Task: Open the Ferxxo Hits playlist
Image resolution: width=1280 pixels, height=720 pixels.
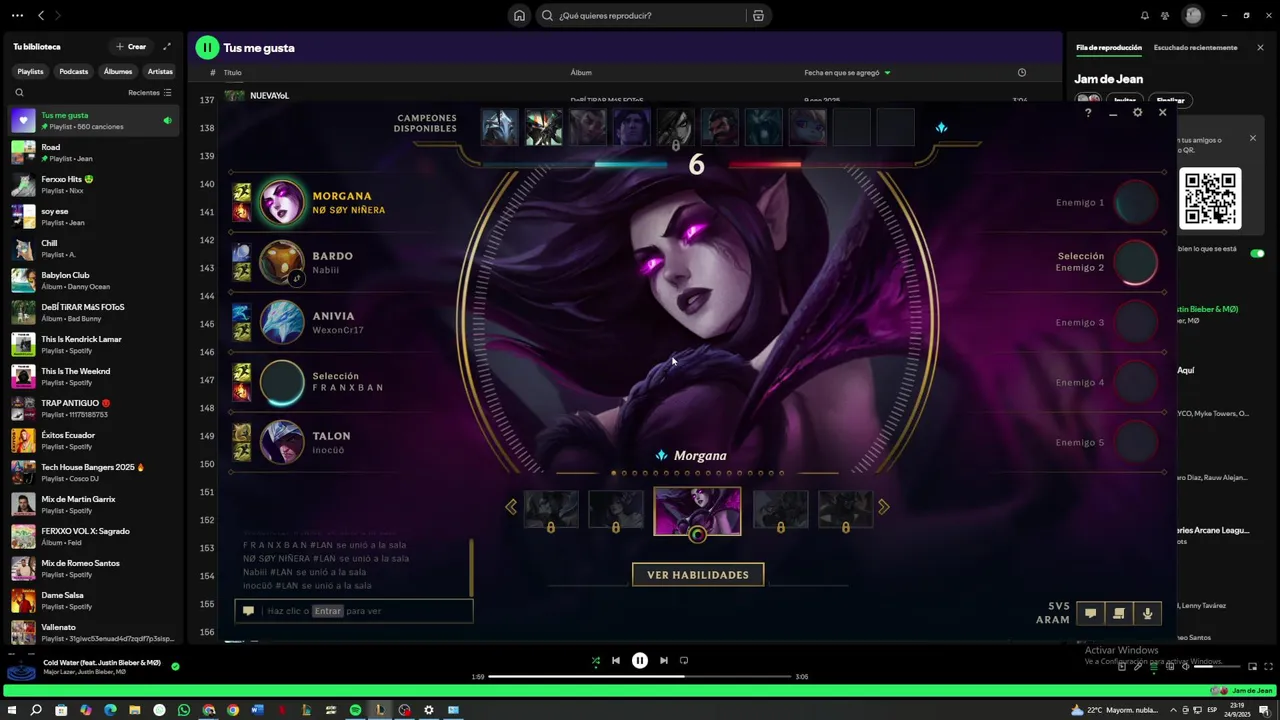Action: pos(93,185)
